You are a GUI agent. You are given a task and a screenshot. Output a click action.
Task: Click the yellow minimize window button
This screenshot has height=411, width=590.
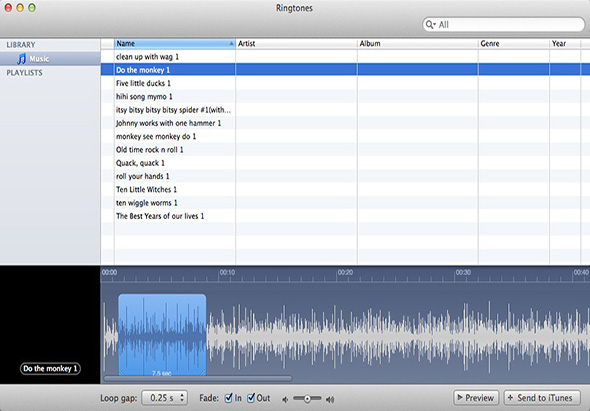pos(20,8)
